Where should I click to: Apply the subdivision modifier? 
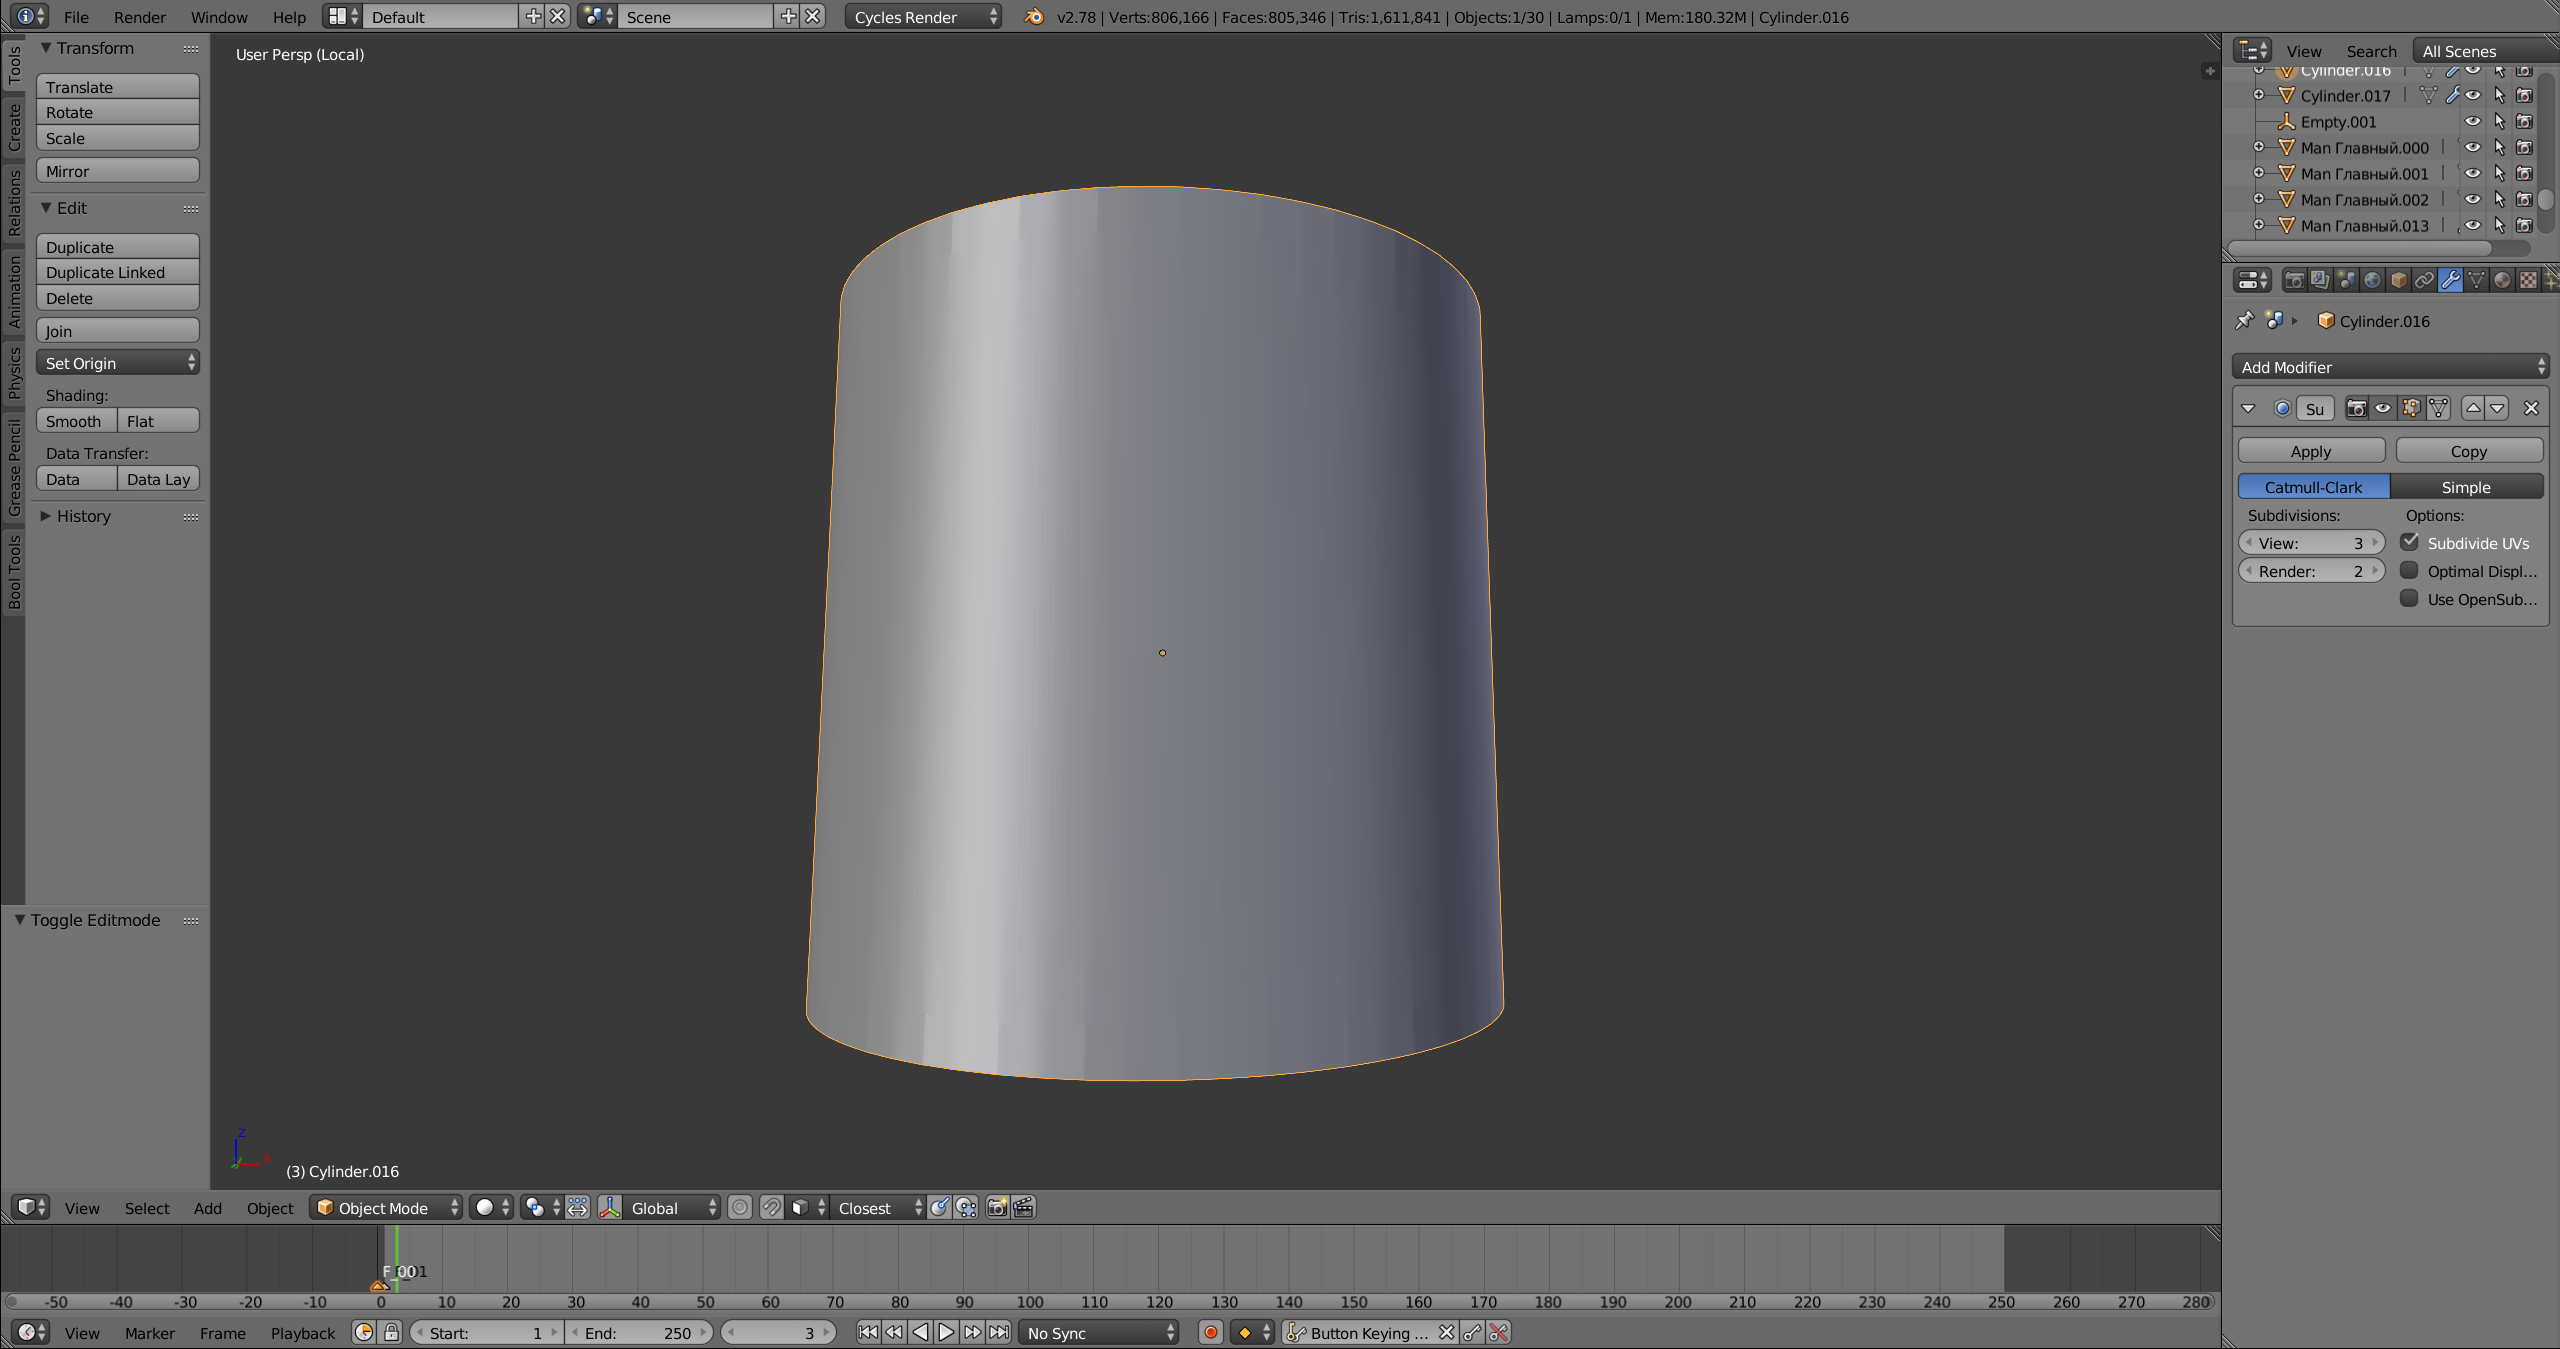point(2311,451)
